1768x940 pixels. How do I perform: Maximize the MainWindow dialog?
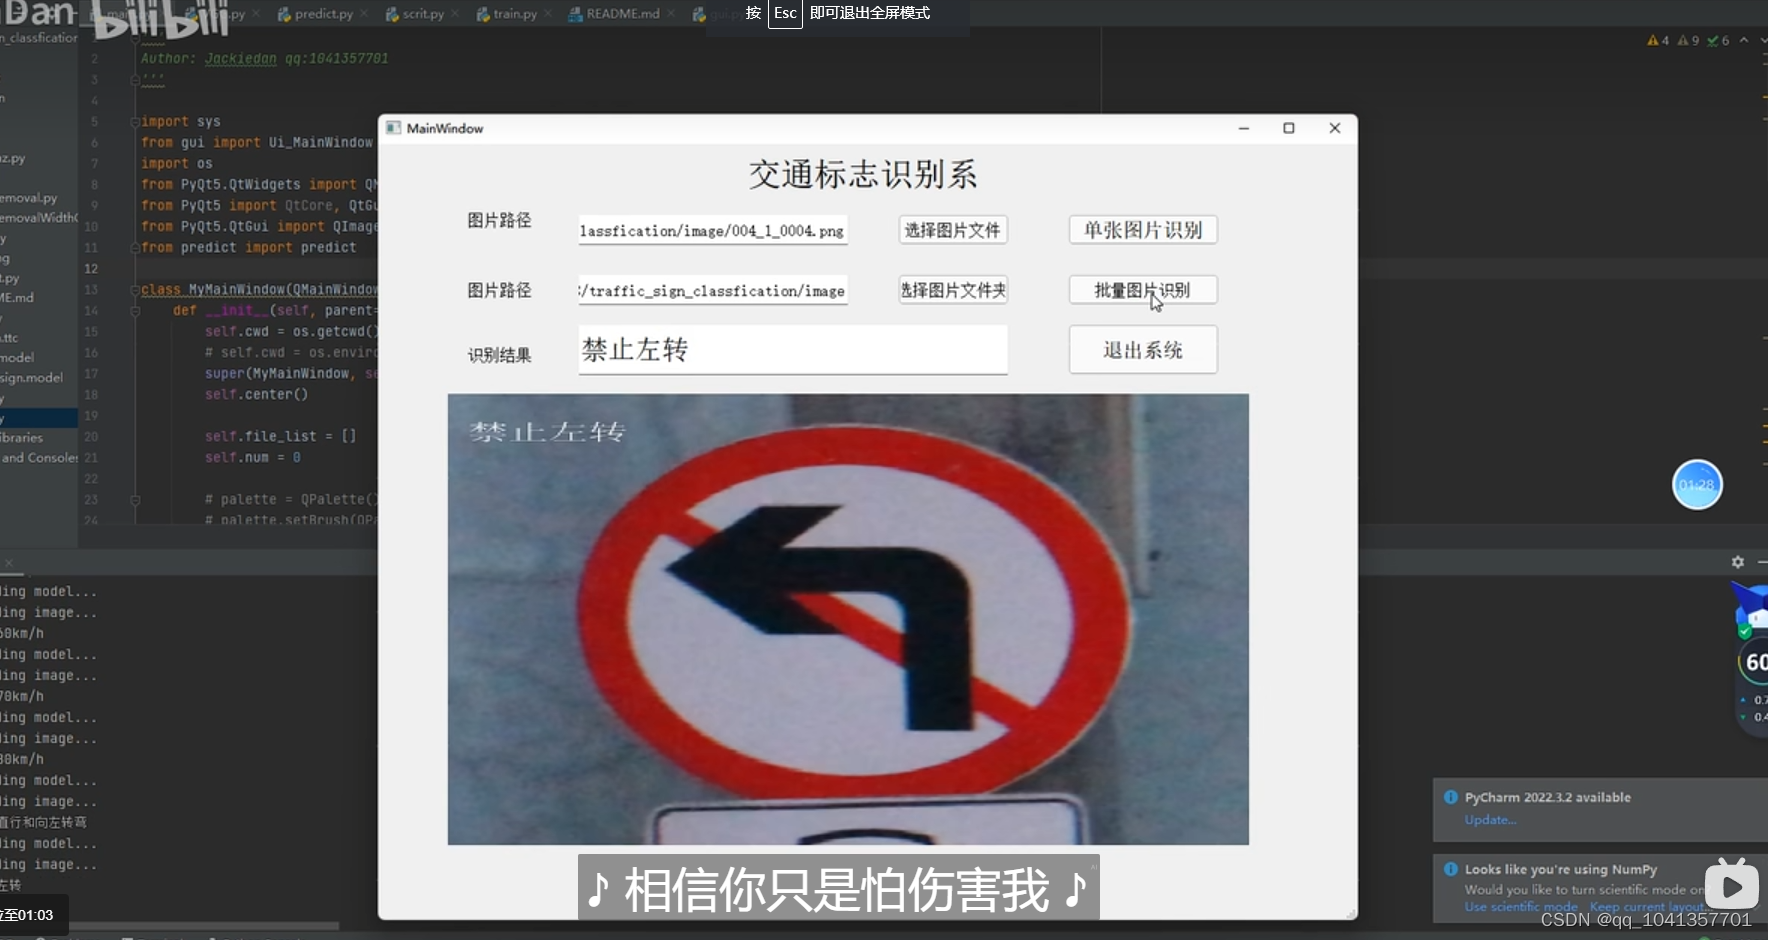(1289, 128)
